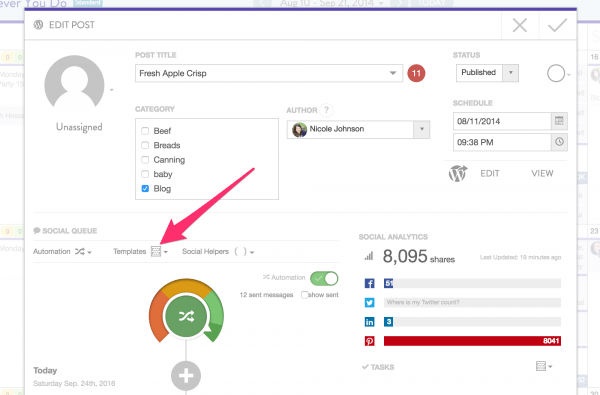Click the Twitter analytics icon
Image resolution: width=600 pixels, height=395 pixels.
(369, 303)
